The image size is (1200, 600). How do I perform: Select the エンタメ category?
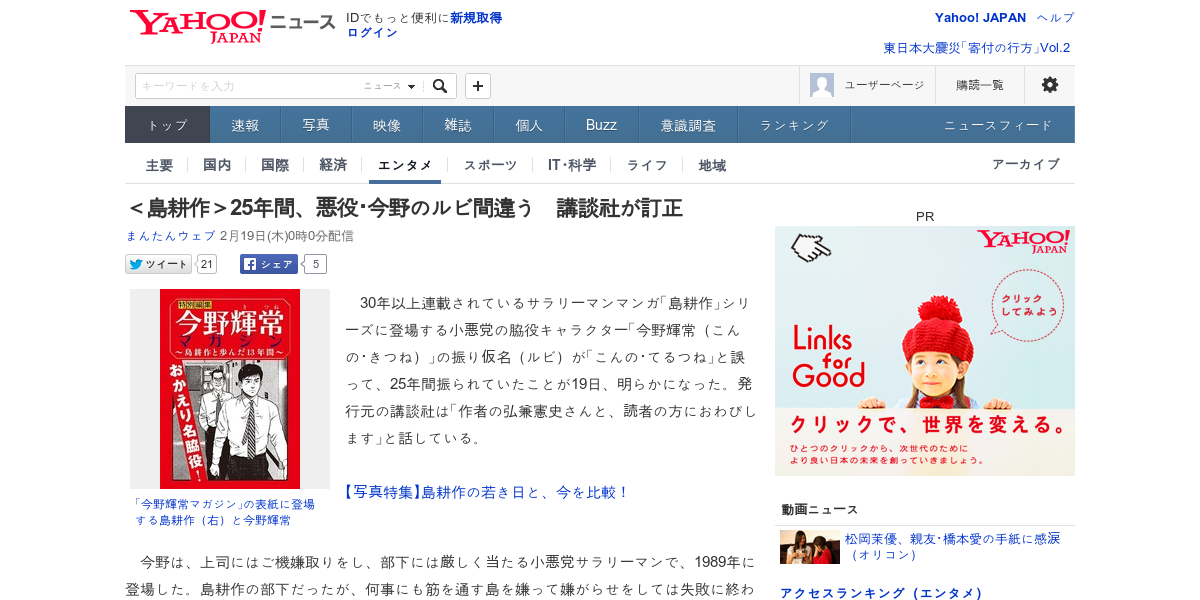tap(405, 165)
